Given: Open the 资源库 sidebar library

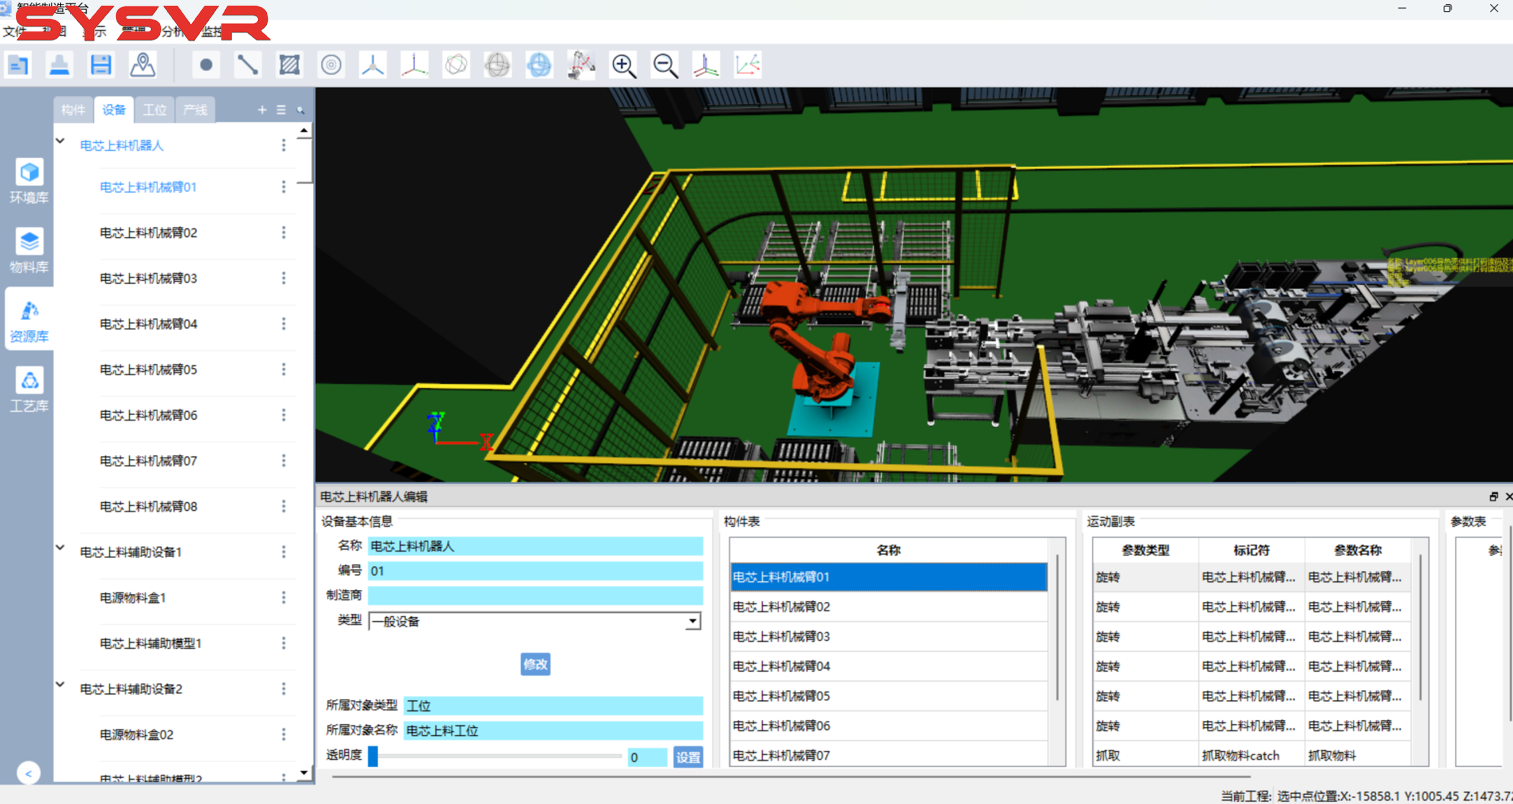Looking at the screenshot, I should click(29, 321).
